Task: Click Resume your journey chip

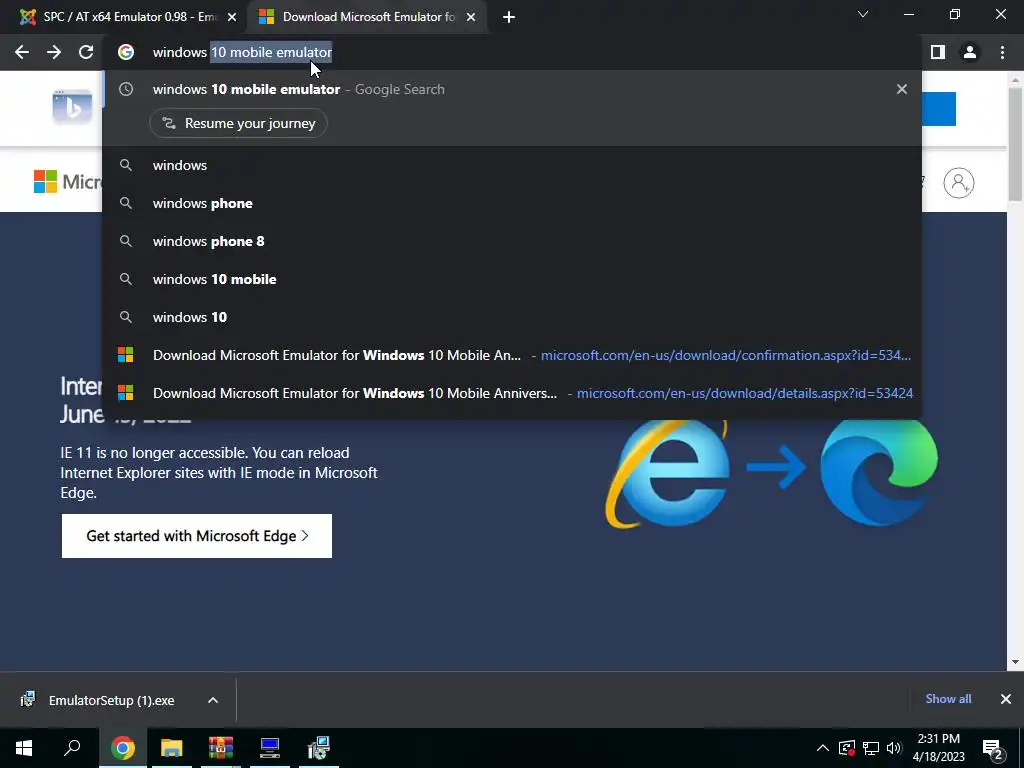Action: click(x=238, y=123)
